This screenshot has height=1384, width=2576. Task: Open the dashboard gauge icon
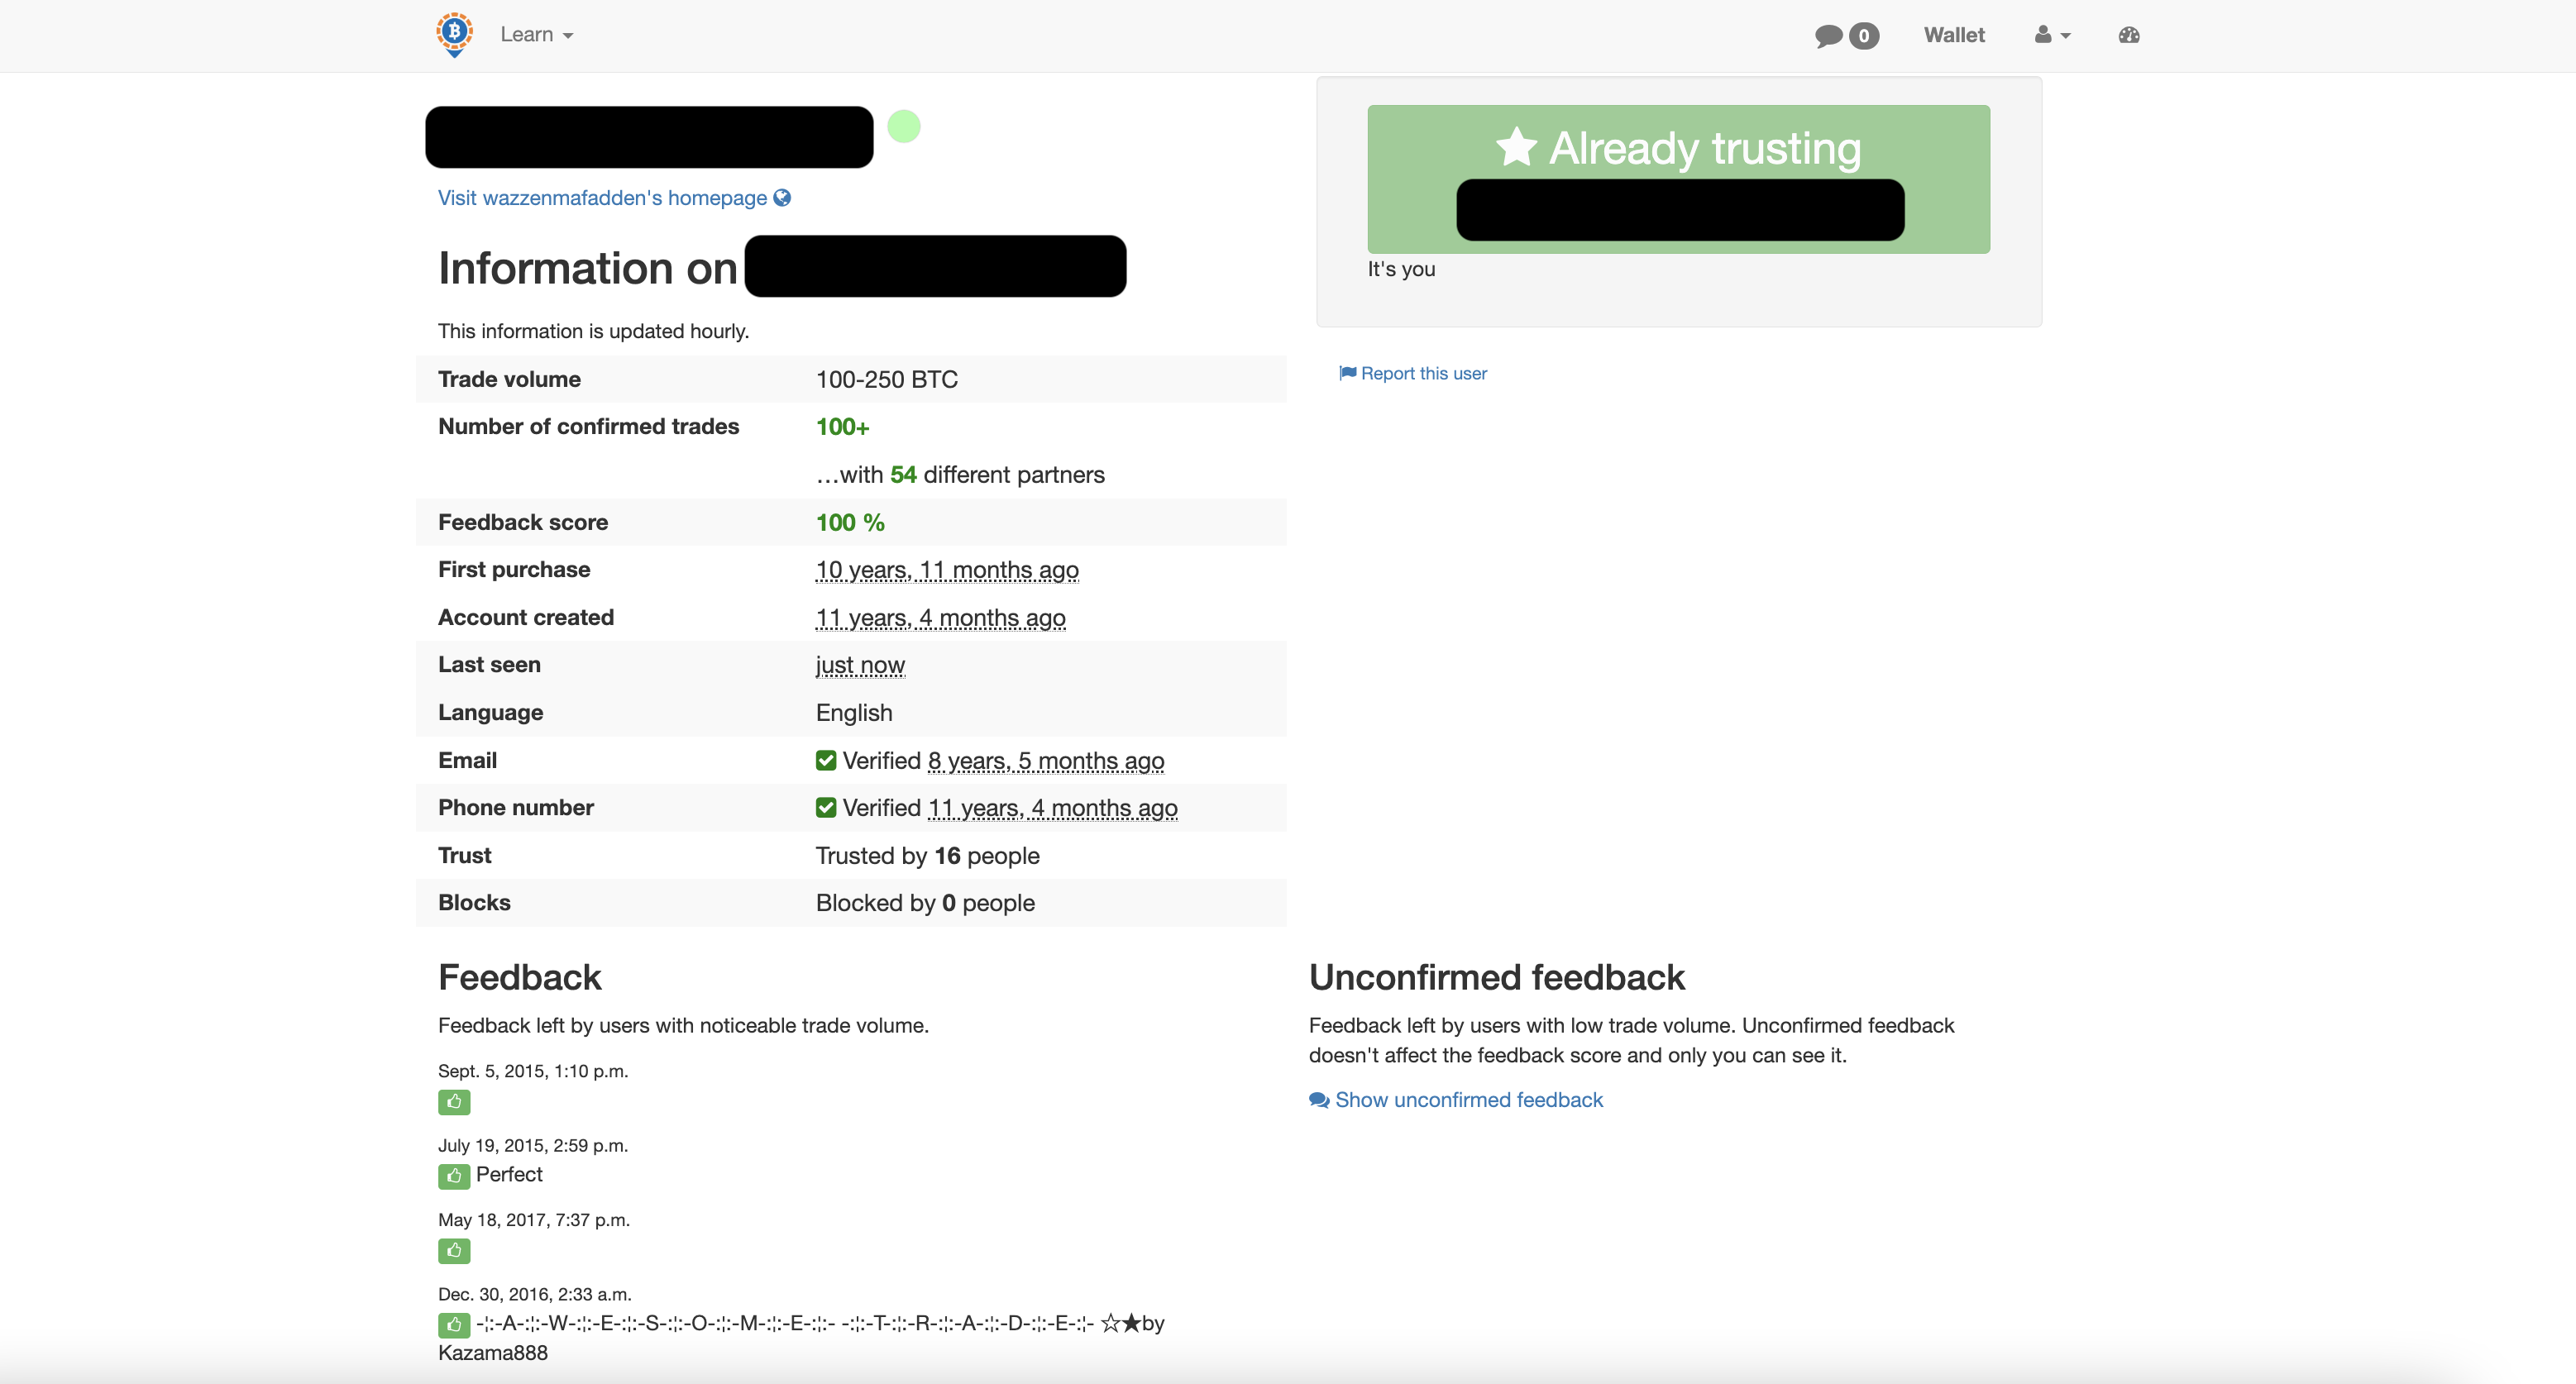coord(2129,35)
